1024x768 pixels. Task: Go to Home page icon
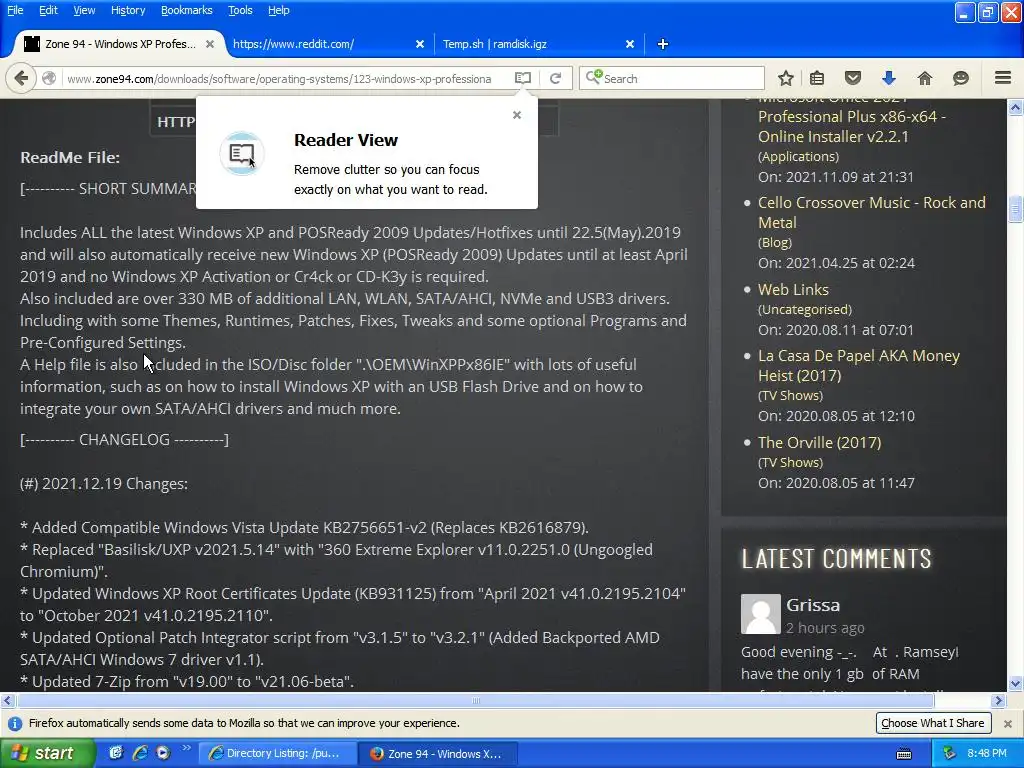pyautogui.click(x=925, y=78)
